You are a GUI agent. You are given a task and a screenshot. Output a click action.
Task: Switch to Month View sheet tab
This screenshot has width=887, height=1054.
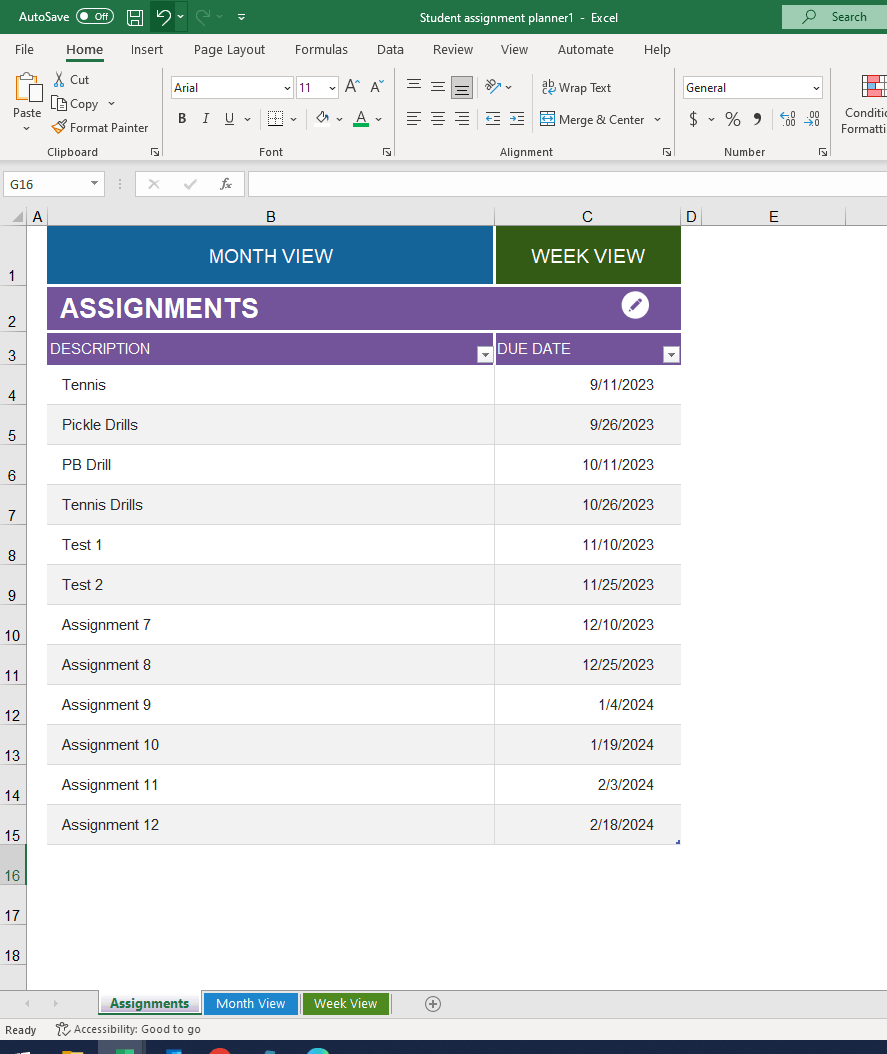coord(251,1004)
